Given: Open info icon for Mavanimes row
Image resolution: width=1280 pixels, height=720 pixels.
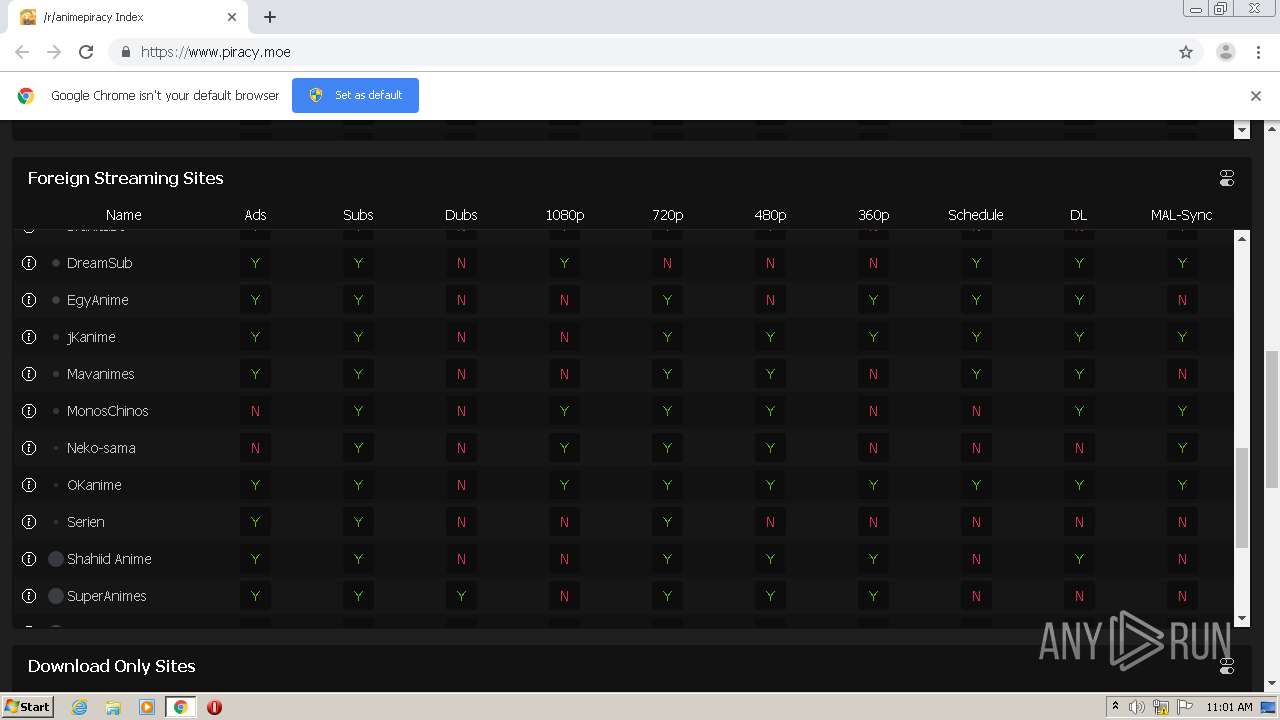Looking at the screenshot, I should click(29, 374).
